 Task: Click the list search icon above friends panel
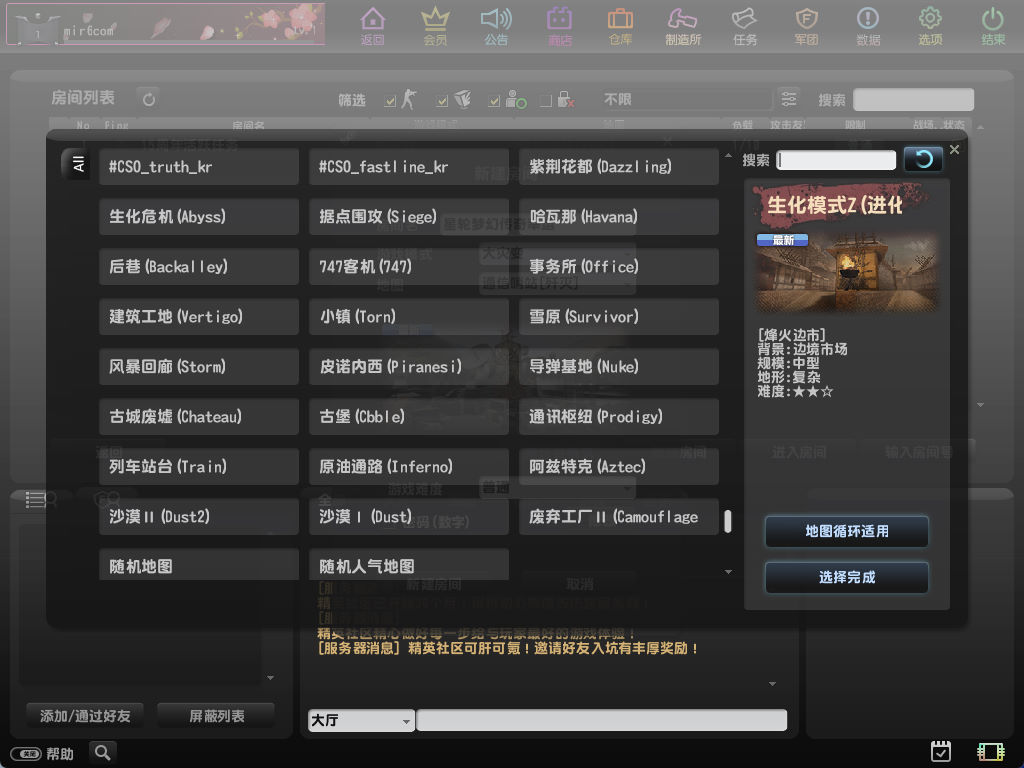[x=40, y=500]
